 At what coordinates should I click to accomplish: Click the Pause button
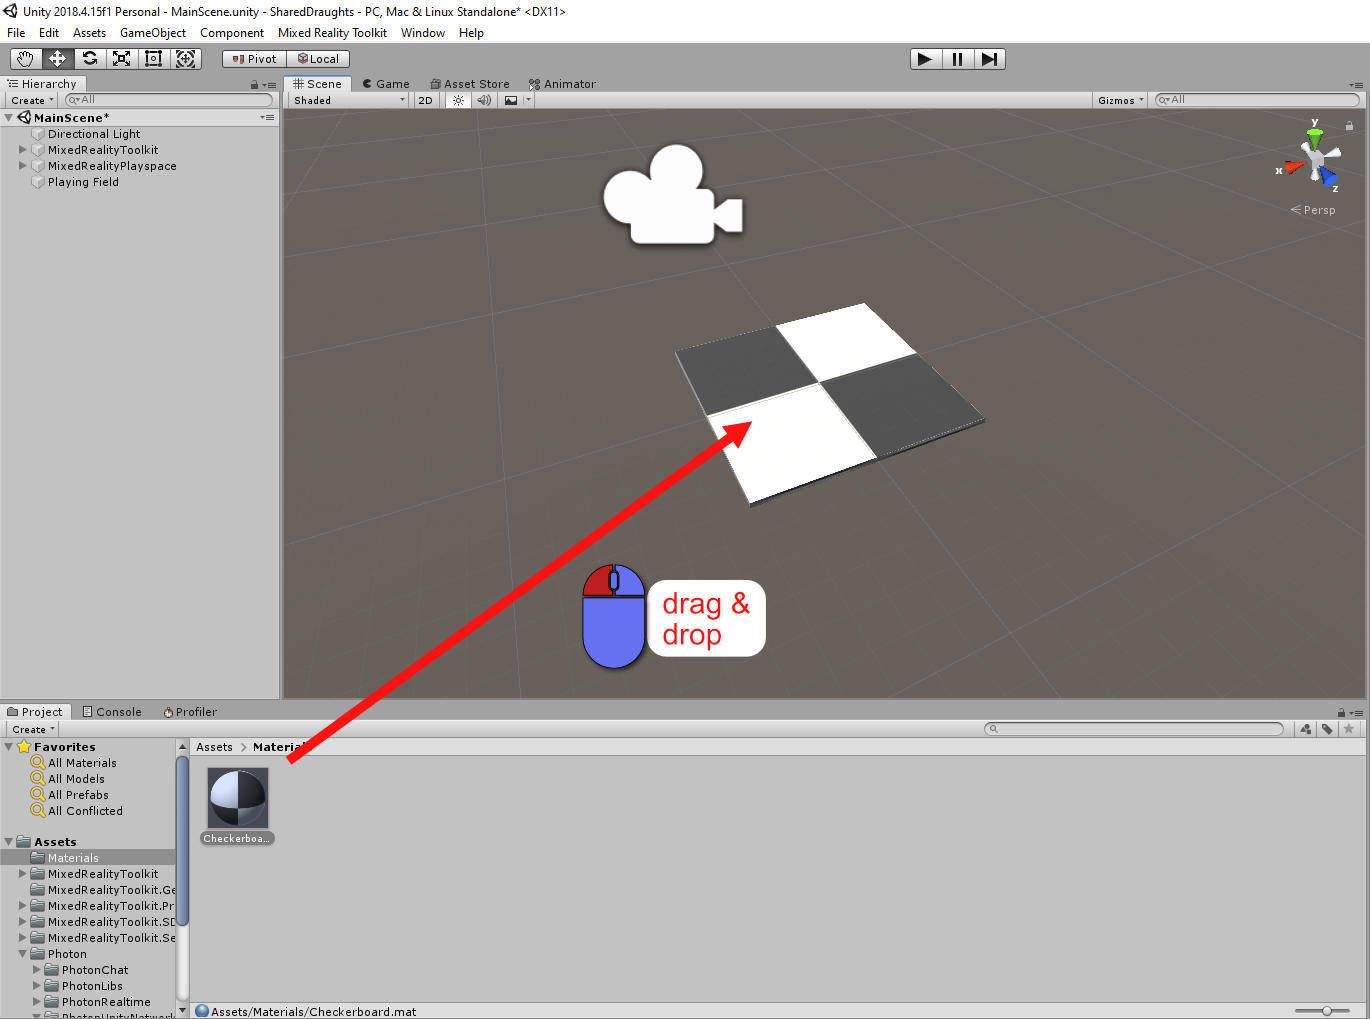pyautogui.click(x=957, y=59)
